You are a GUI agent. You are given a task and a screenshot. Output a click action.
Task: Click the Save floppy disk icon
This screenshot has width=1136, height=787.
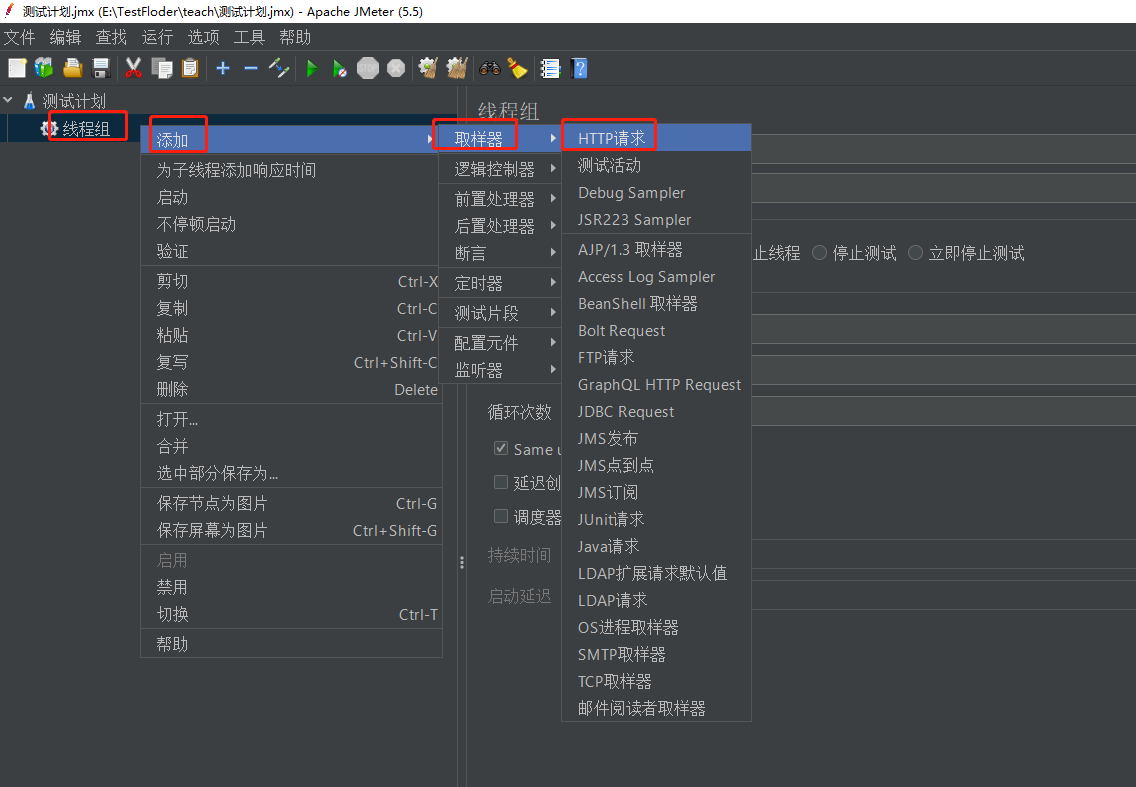click(101, 68)
